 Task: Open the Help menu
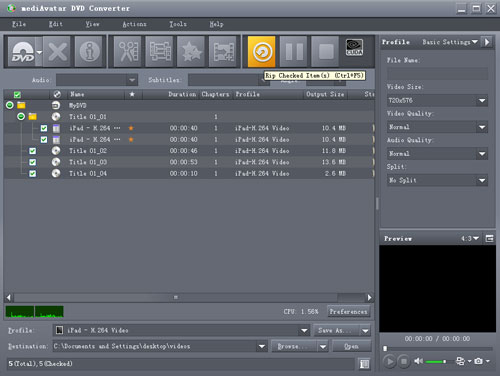tap(216, 24)
